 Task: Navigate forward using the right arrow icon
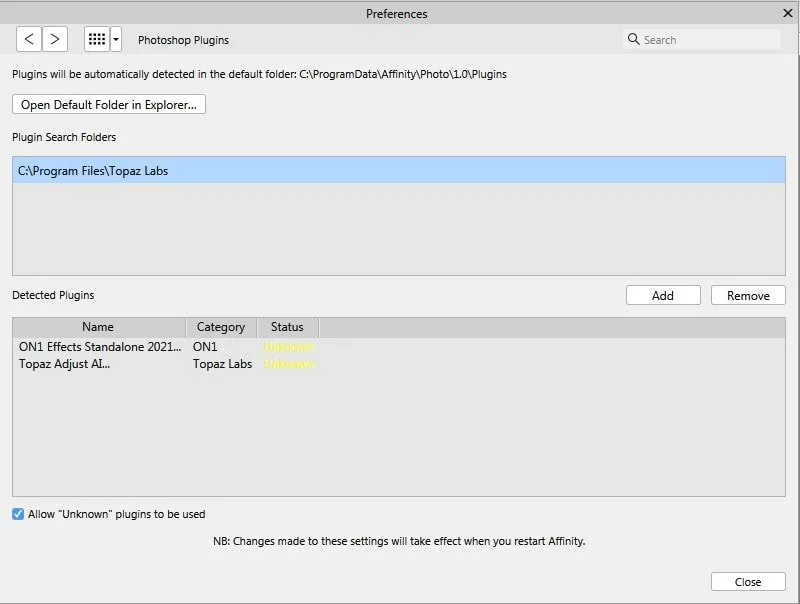click(x=53, y=39)
